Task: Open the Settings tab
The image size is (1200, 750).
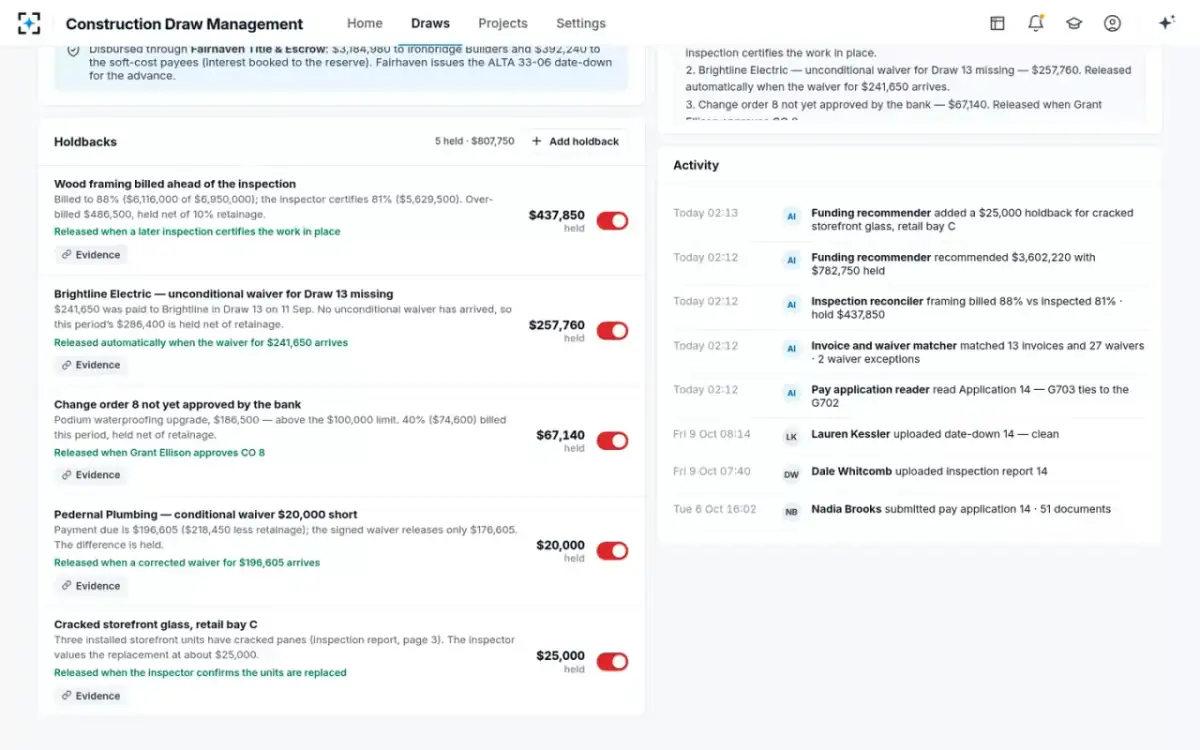Action: pos(581,23)
